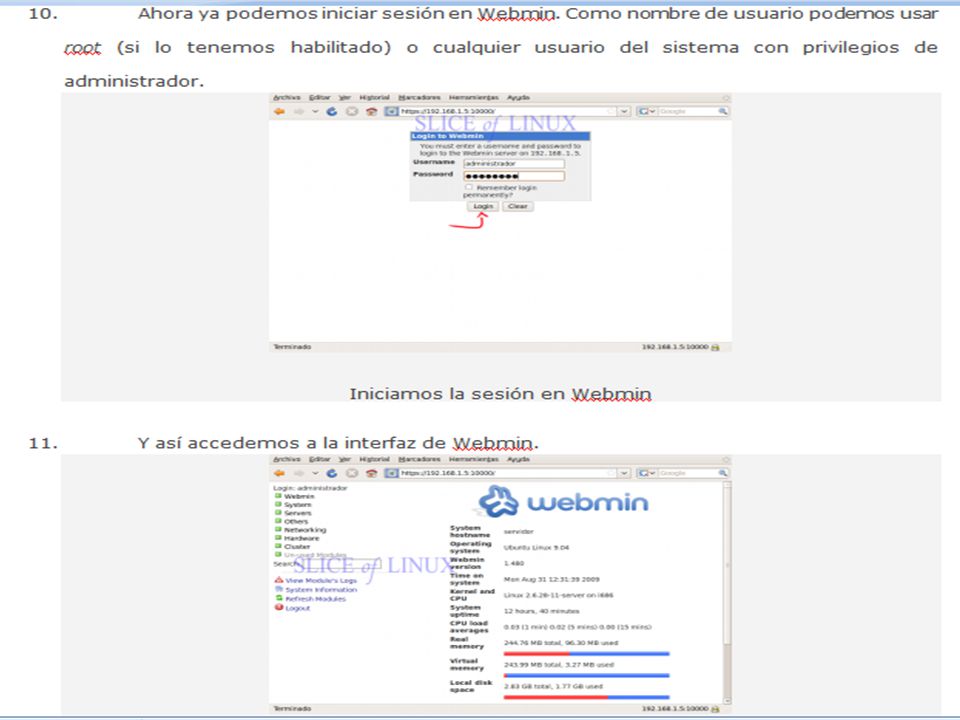The image size is (960, 720).
Task: Click Forward arrow in login page browser
Action: 299,111
